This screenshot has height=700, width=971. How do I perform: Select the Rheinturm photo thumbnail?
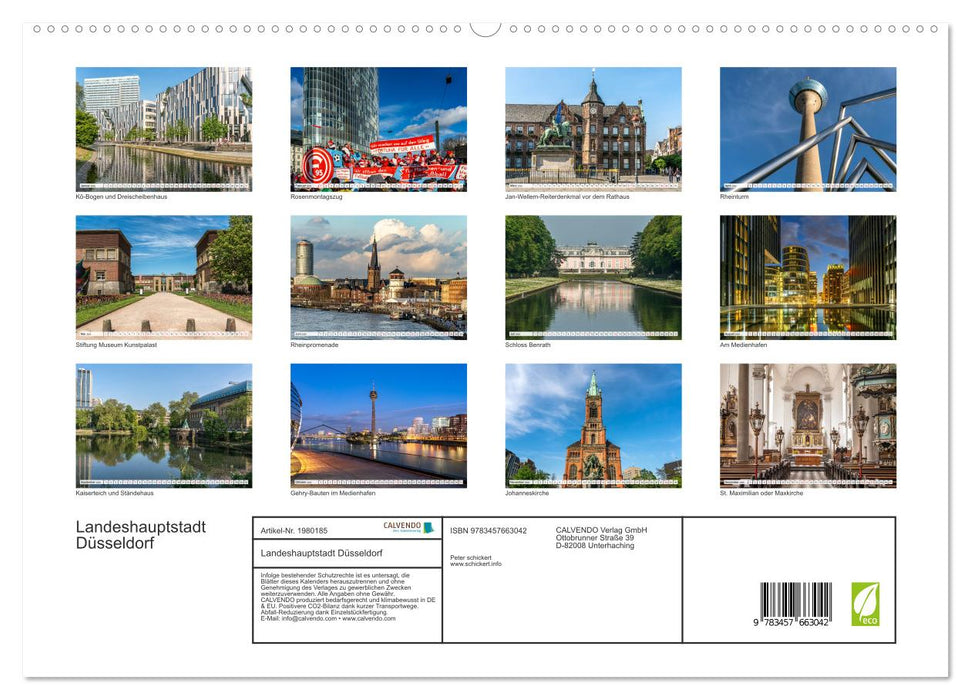click(x=808, y=128)
